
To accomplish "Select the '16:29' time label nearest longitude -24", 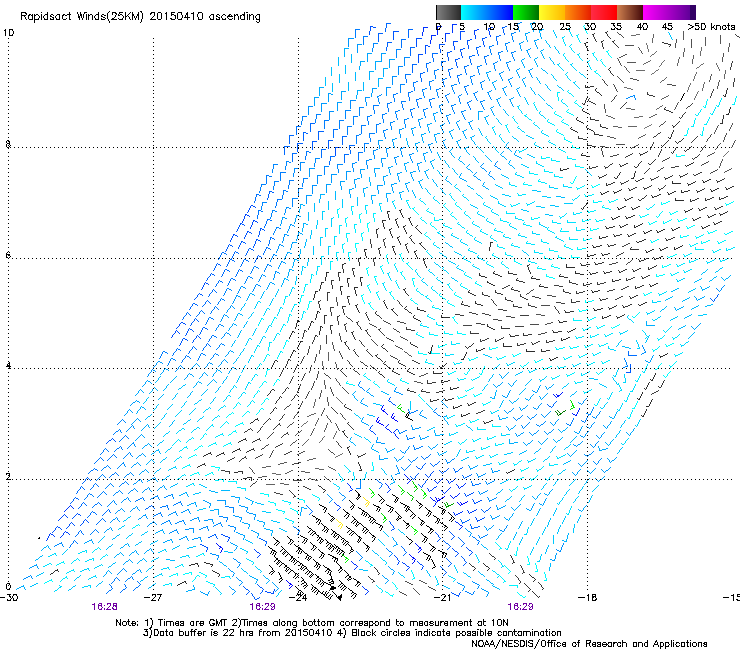I will [262, 607].
